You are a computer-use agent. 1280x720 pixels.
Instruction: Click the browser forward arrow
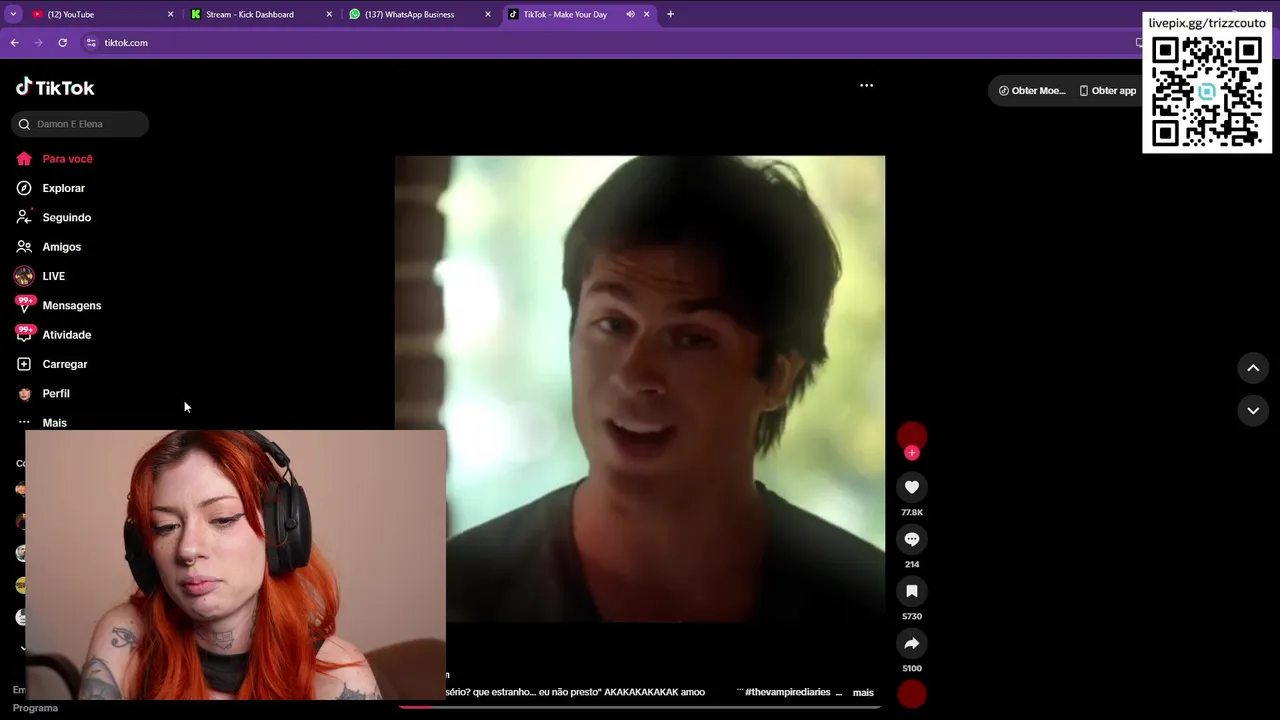[x=38, y=42]
